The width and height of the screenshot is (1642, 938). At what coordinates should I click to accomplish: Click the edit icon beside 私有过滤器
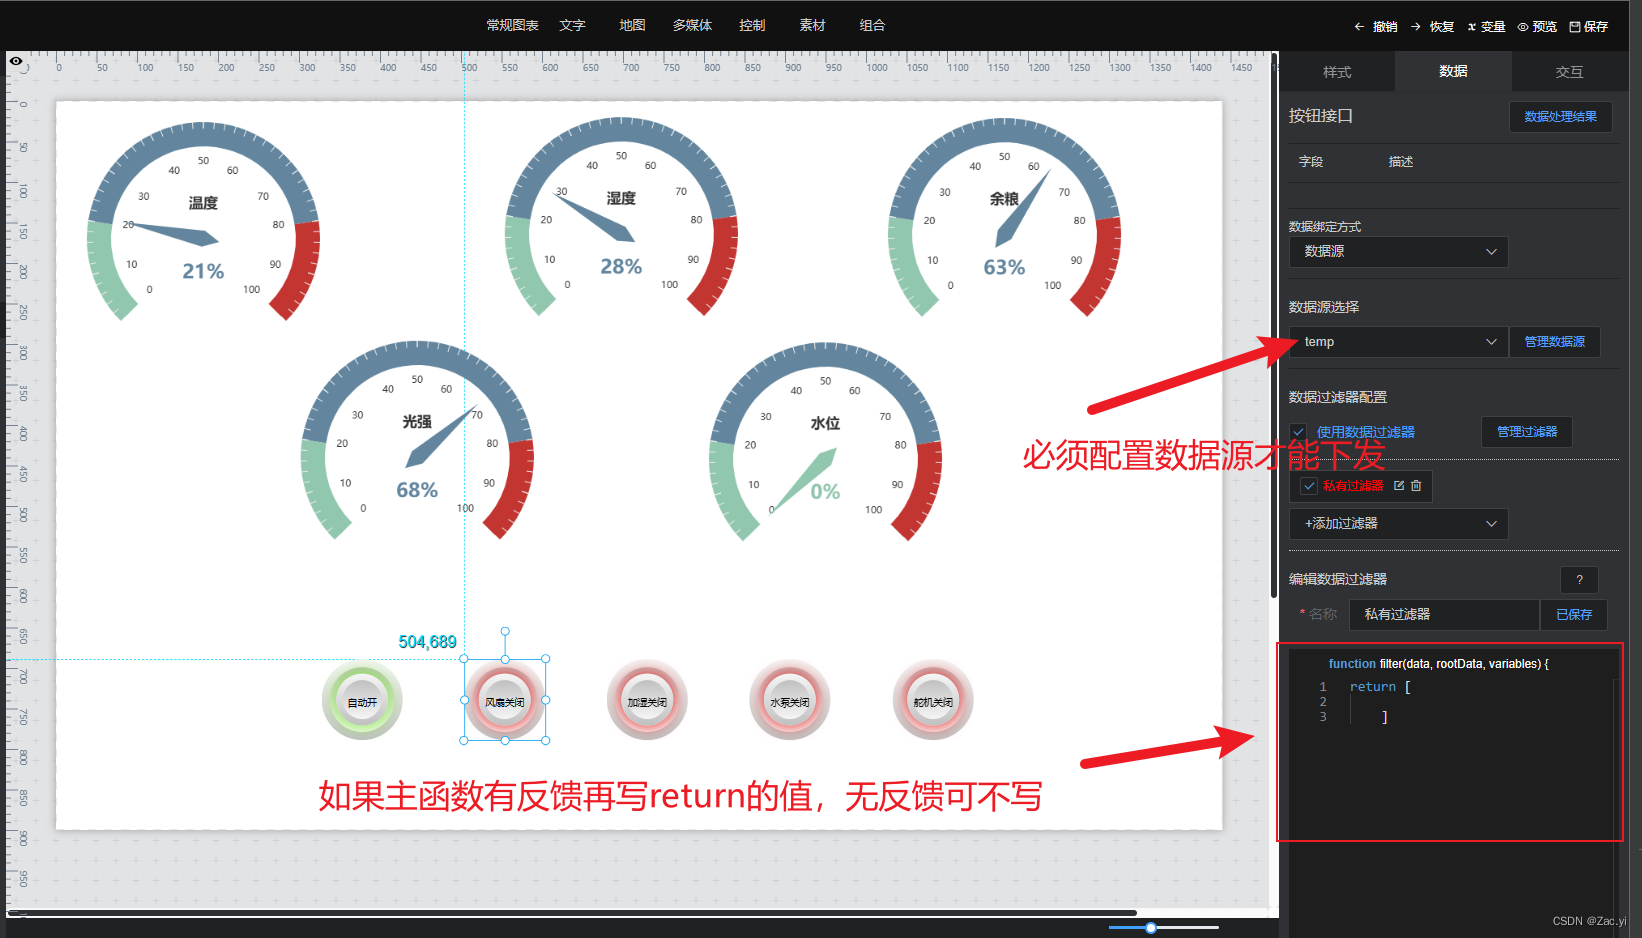coord(1399,486)
